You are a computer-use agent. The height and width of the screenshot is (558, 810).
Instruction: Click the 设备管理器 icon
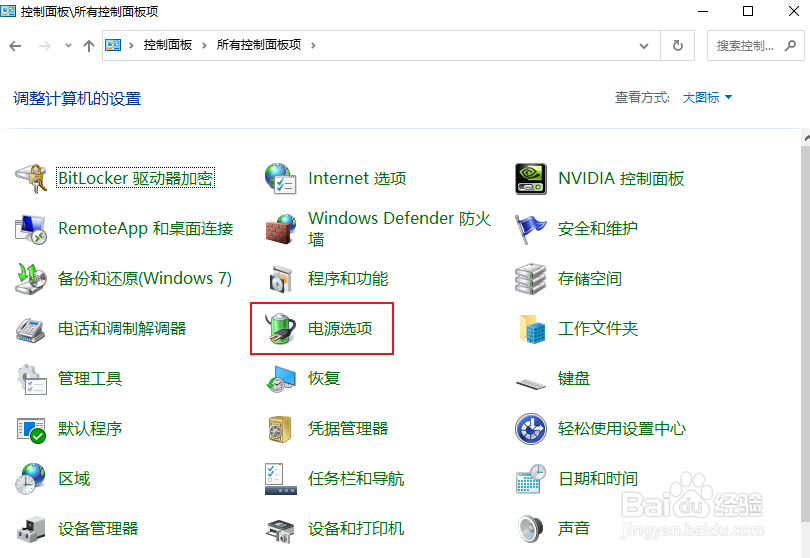[31, 529]
